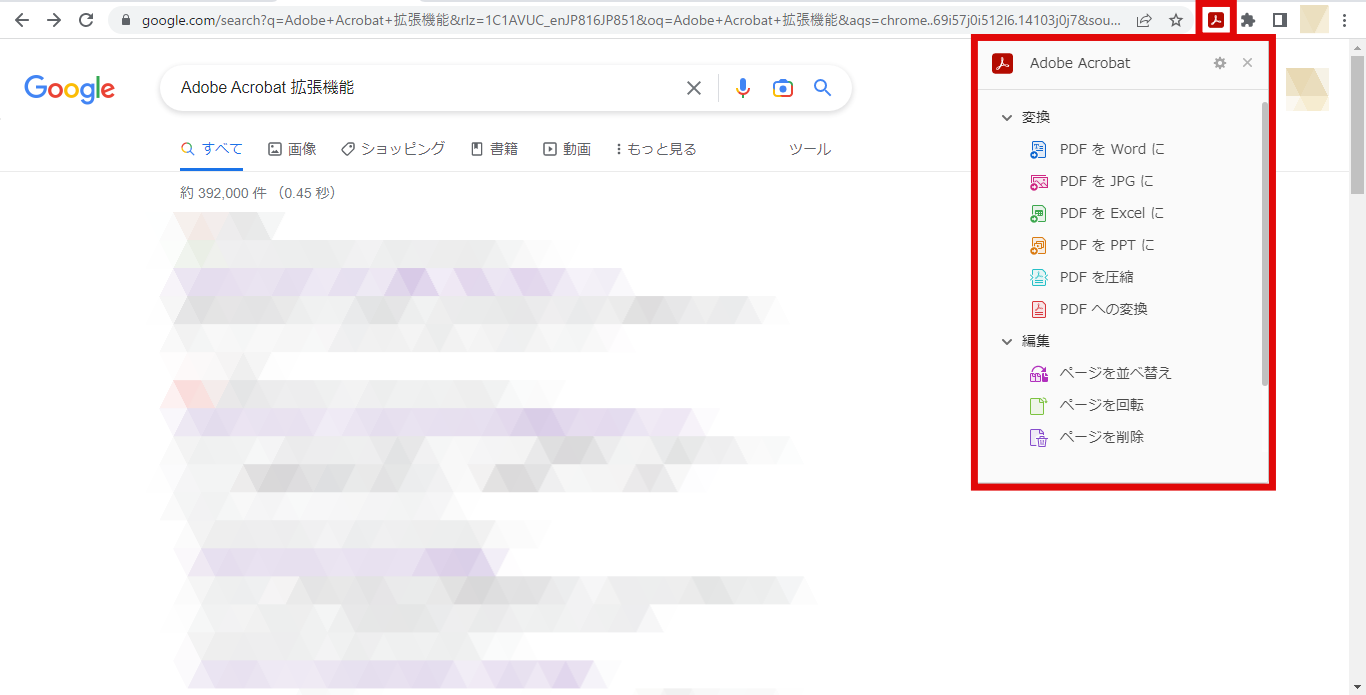Image resolution: width=1366 pixels, height=695 pixels.
Task: Select PDF を PPT に option
Action: click(x=1108, y=245)
